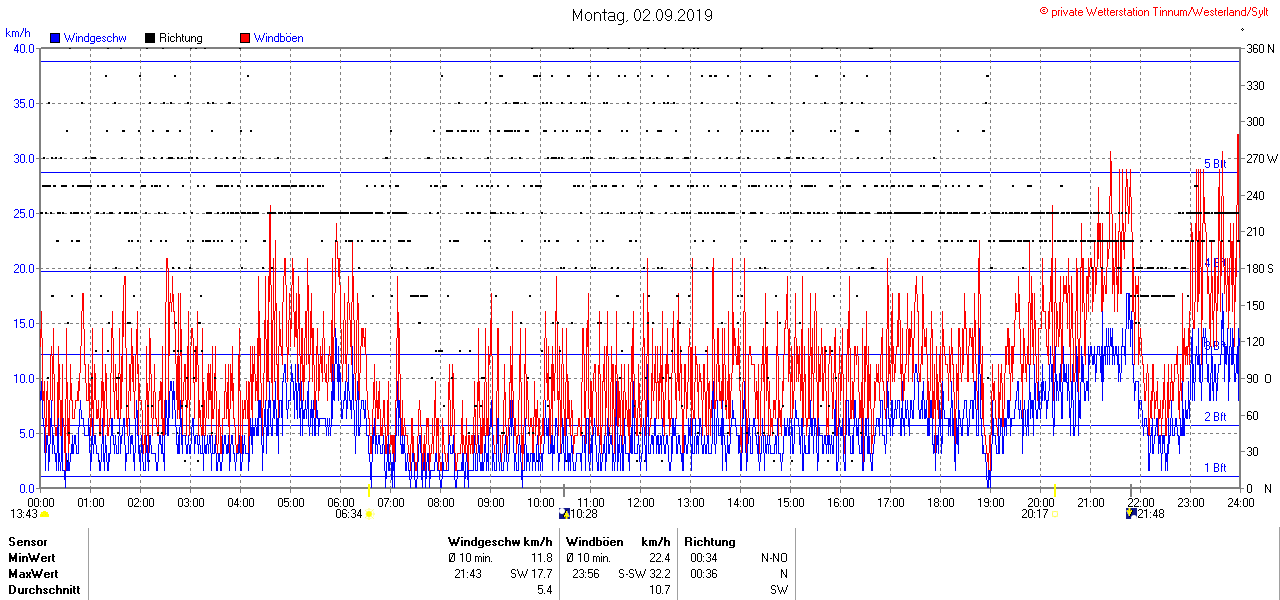This screenshot has width=1280, height=600.
Task: Click the 10.7 average gust value
Action: 659,590
